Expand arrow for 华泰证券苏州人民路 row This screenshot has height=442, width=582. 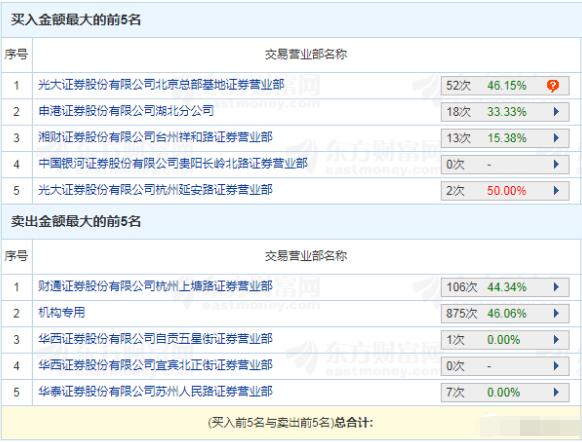coord(556,392)
